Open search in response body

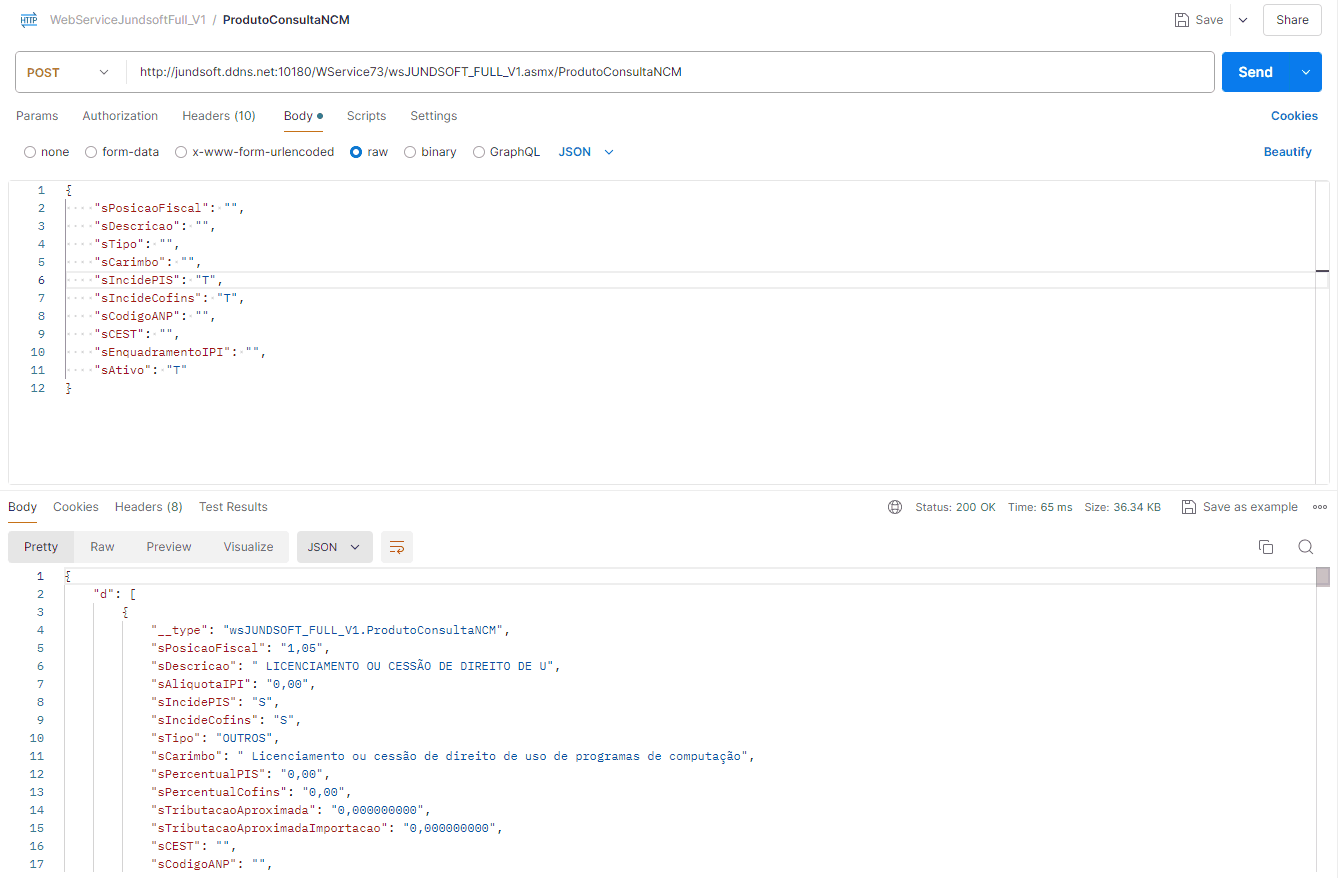(1305, 547)
